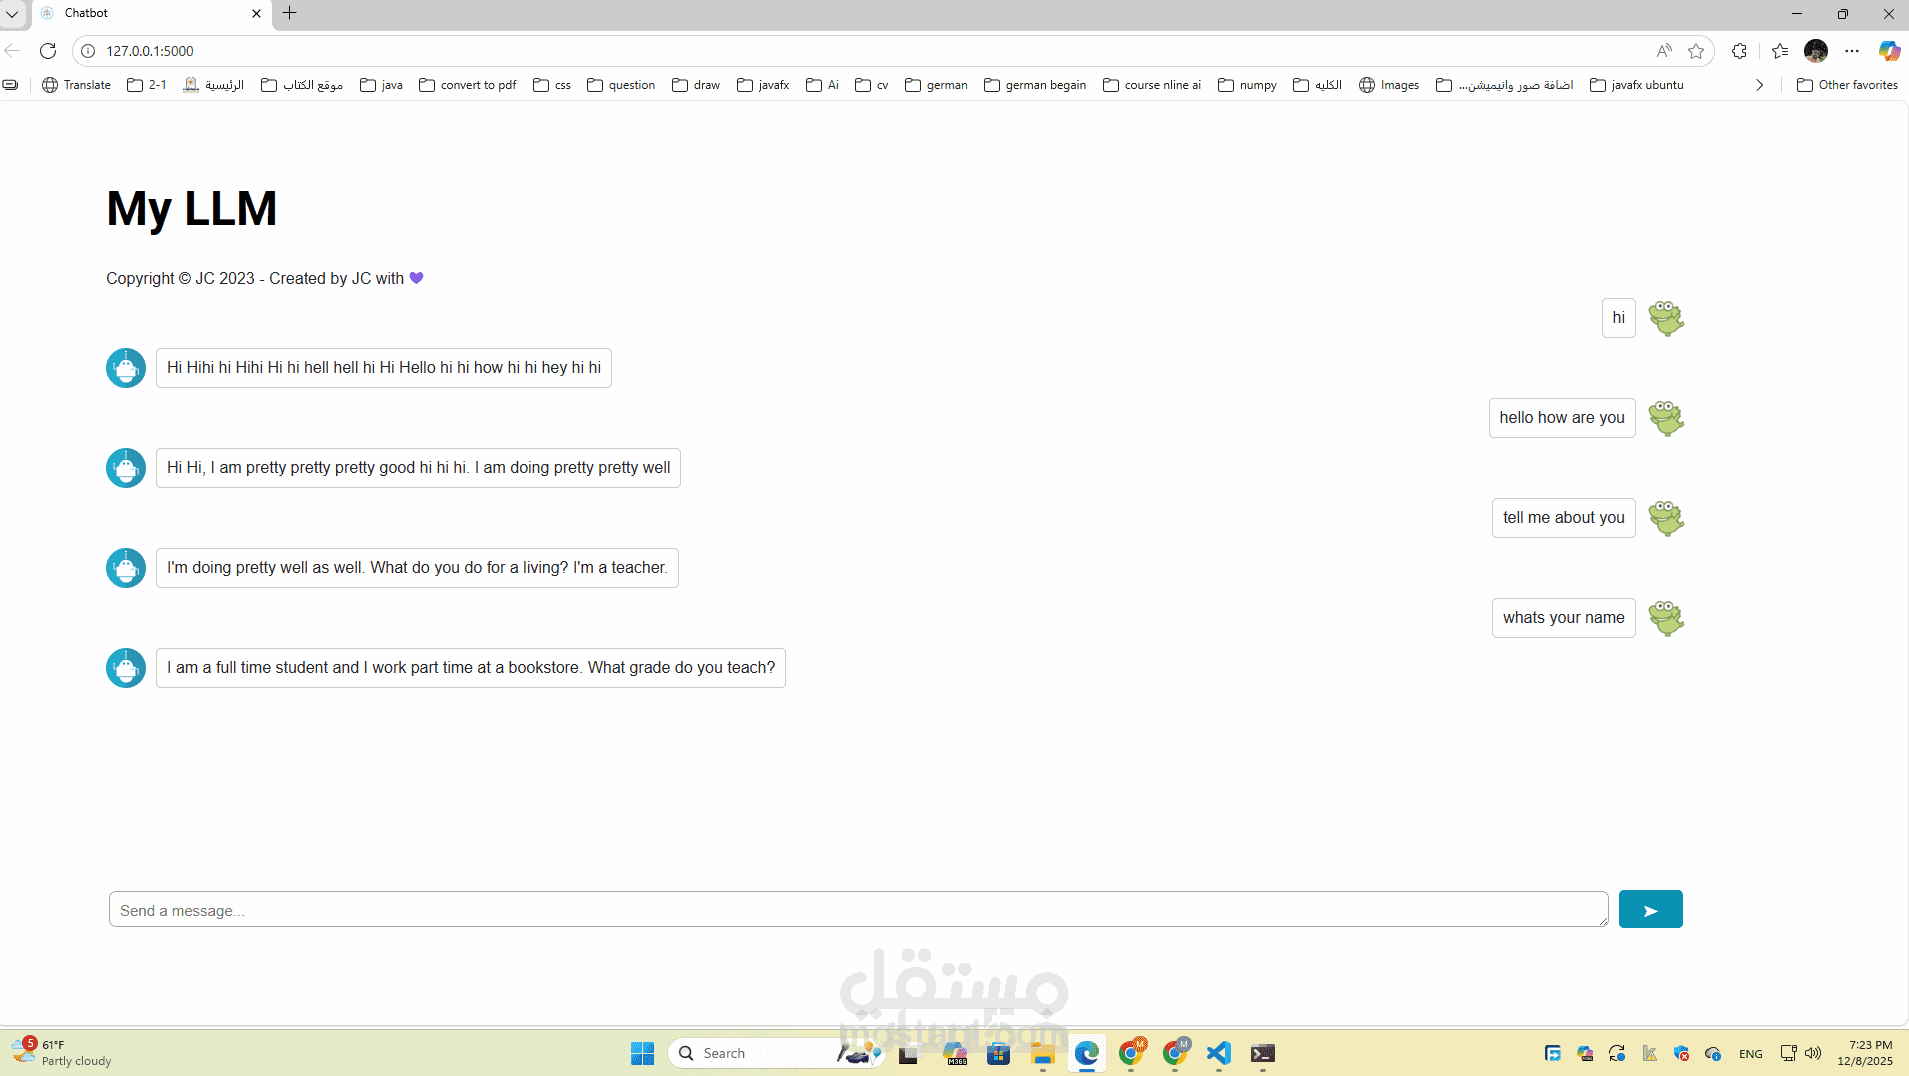
Task: Open the Favorites list icon in toolbar
Action: 1780,51
